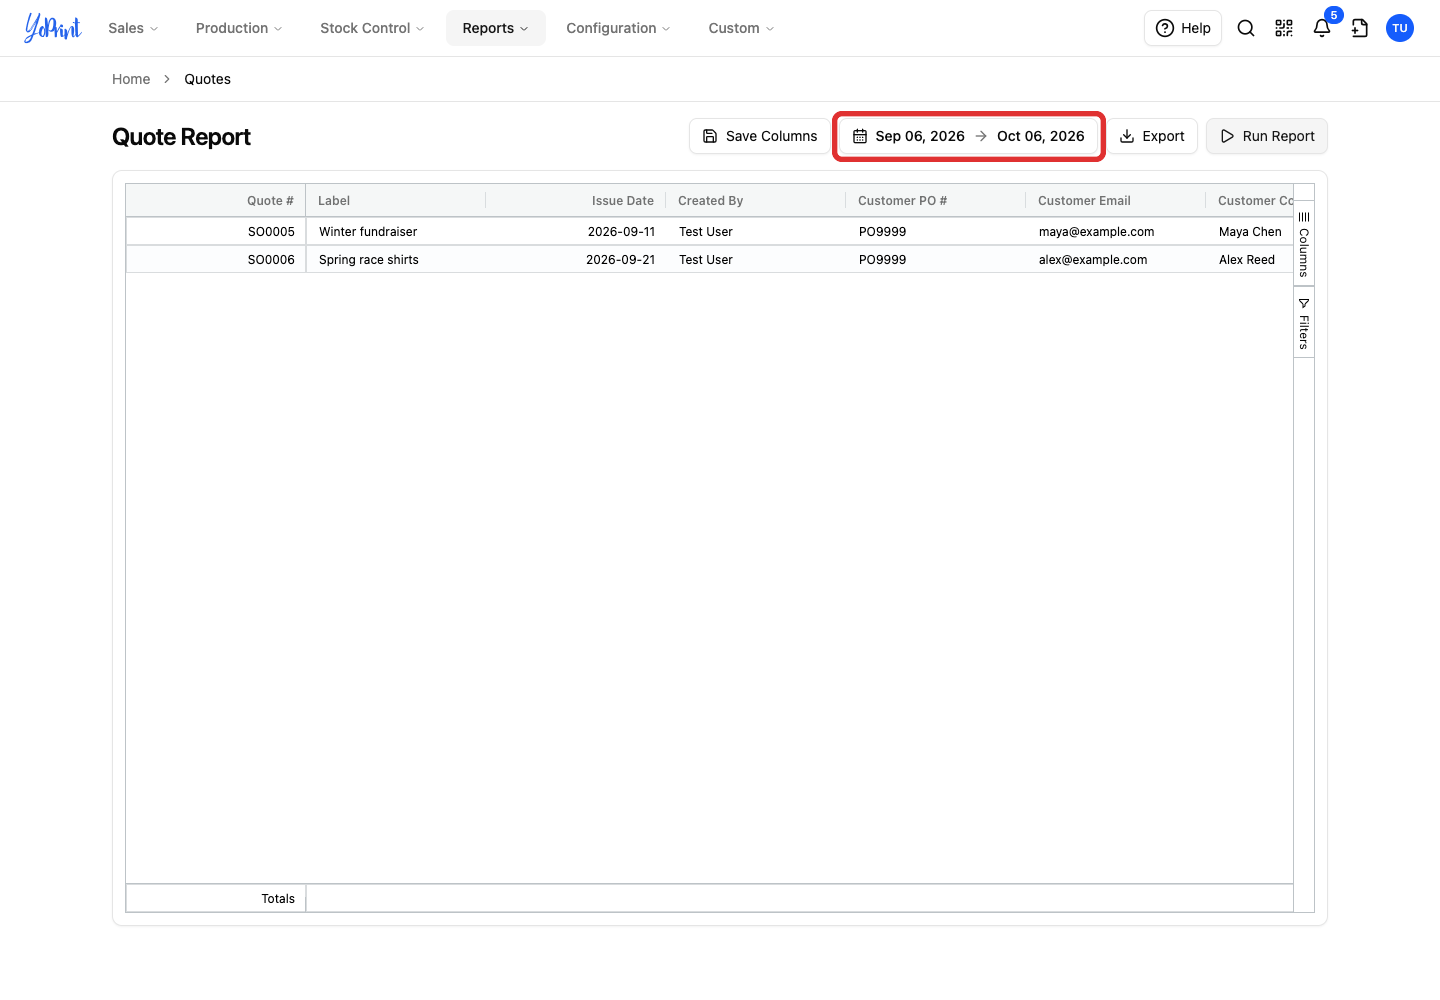Open the Reports dropdown

coord(496,28)
